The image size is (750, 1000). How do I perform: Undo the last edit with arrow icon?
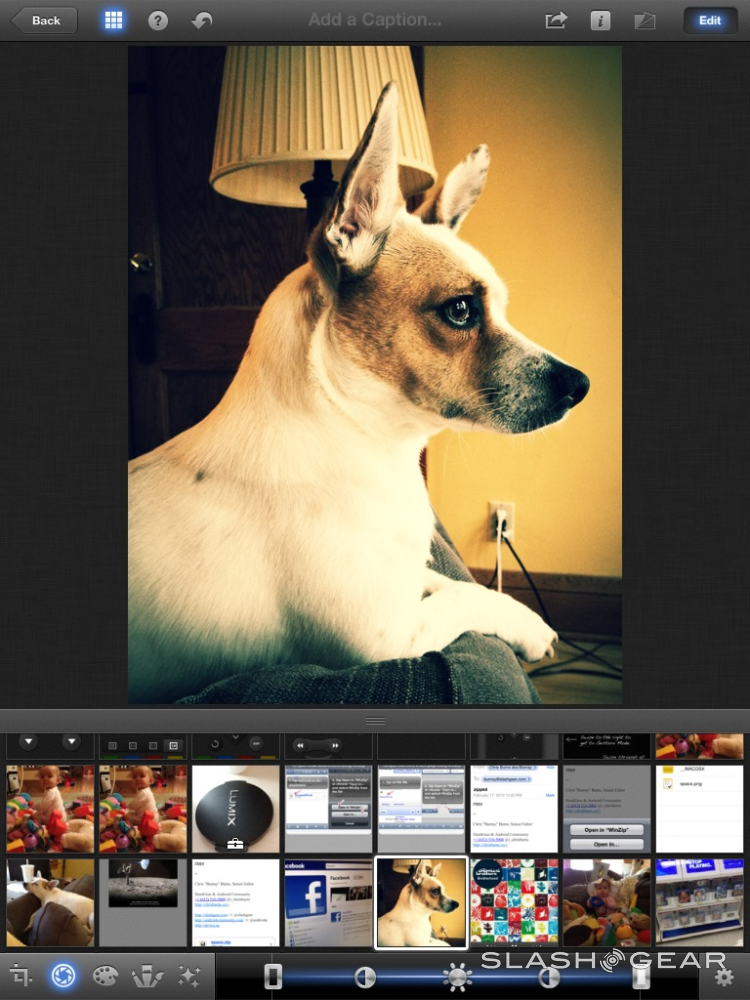point(202,21)
